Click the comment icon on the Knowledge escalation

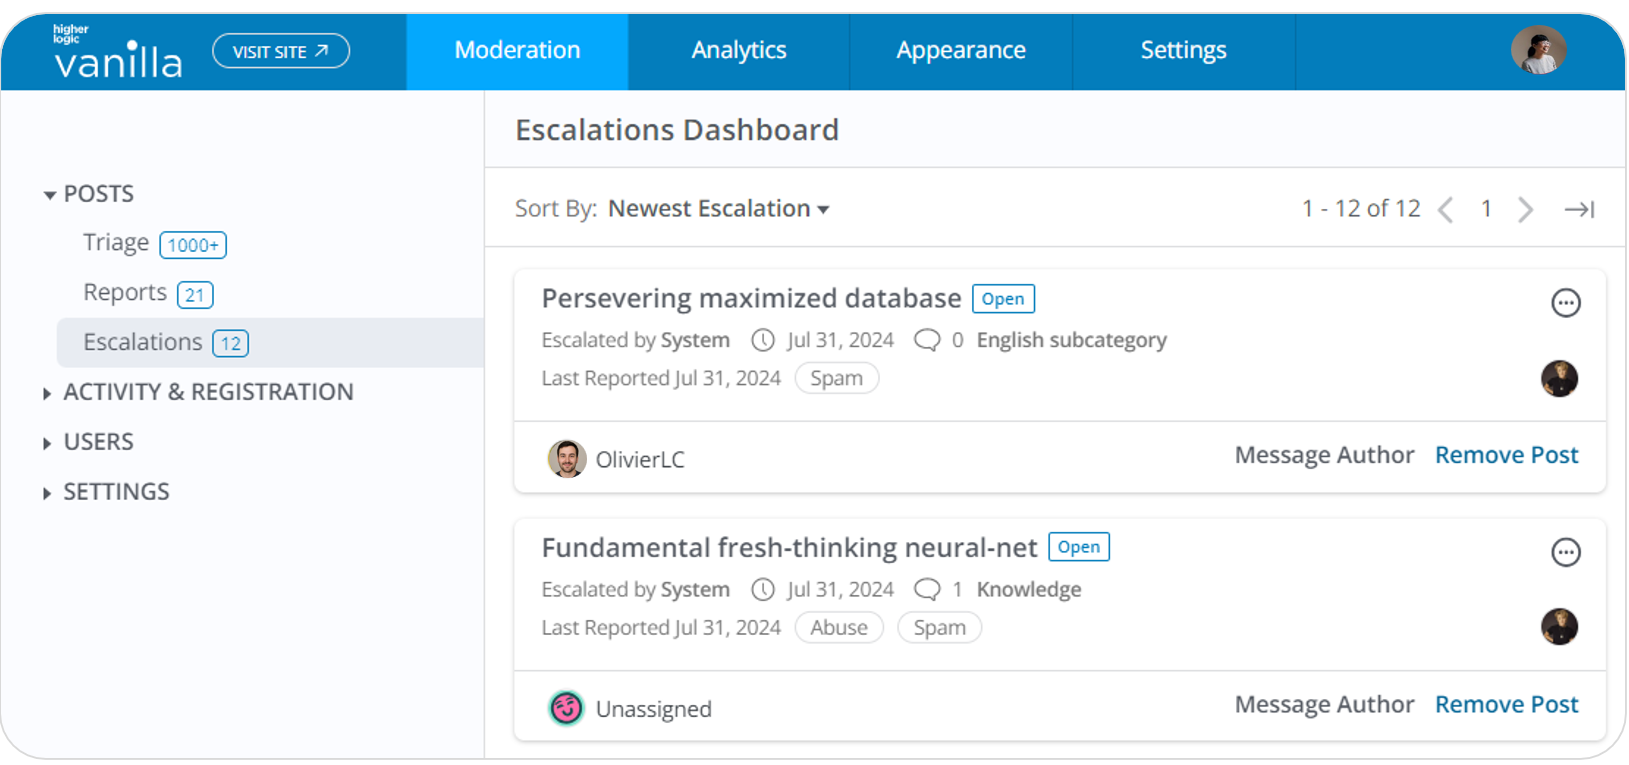(926, 589)
